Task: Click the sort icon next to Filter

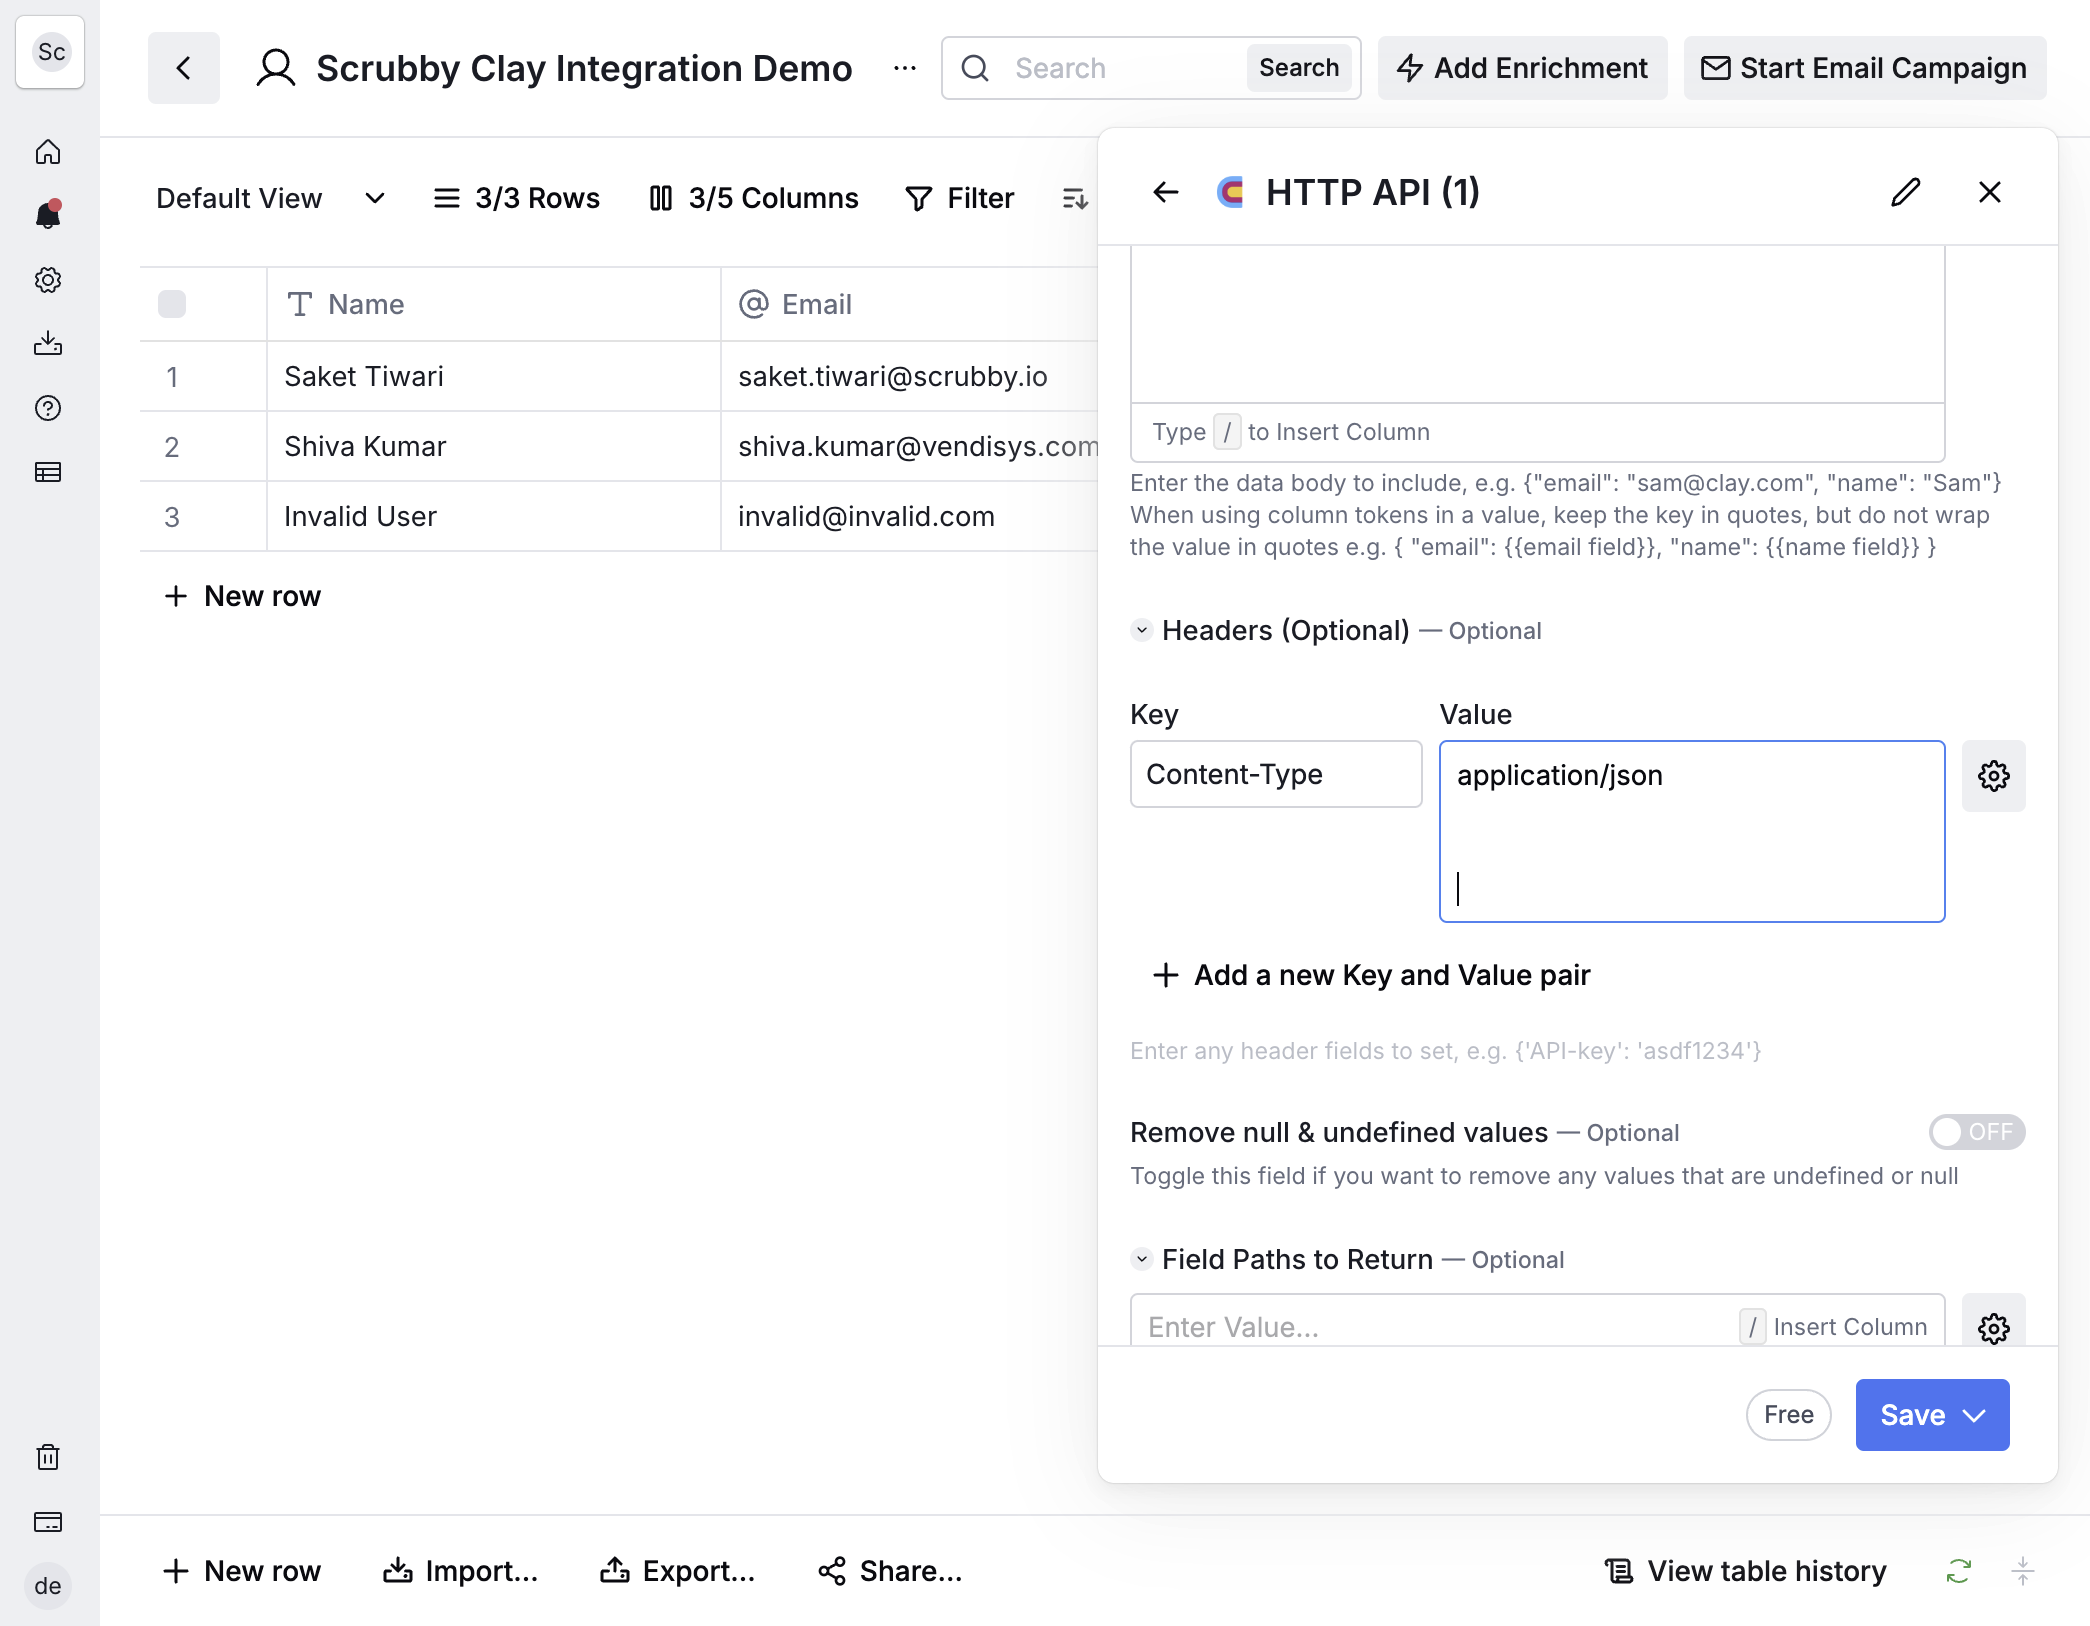Action: pyautogui.click(x=1075, y=198)
